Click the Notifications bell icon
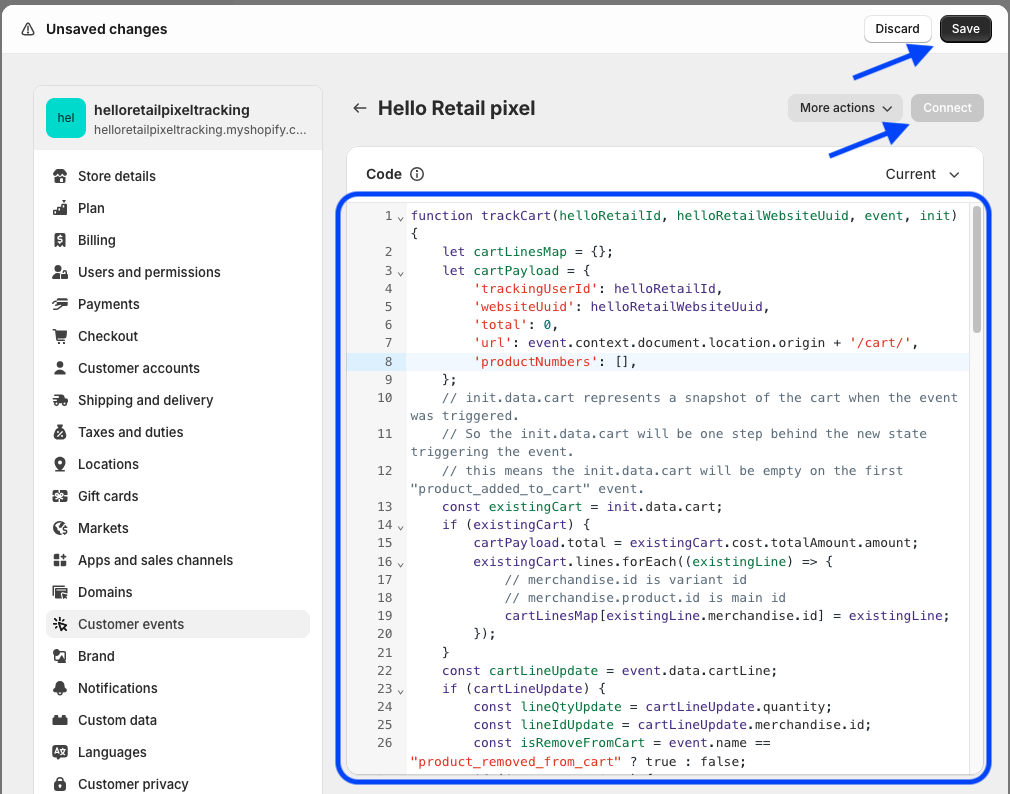 (x=60, y=688)
